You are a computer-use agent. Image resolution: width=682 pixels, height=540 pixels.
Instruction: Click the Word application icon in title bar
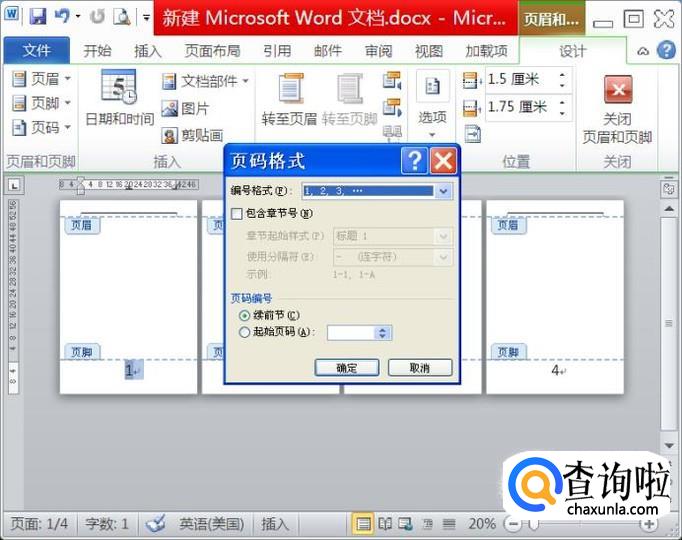pos(11,14)
